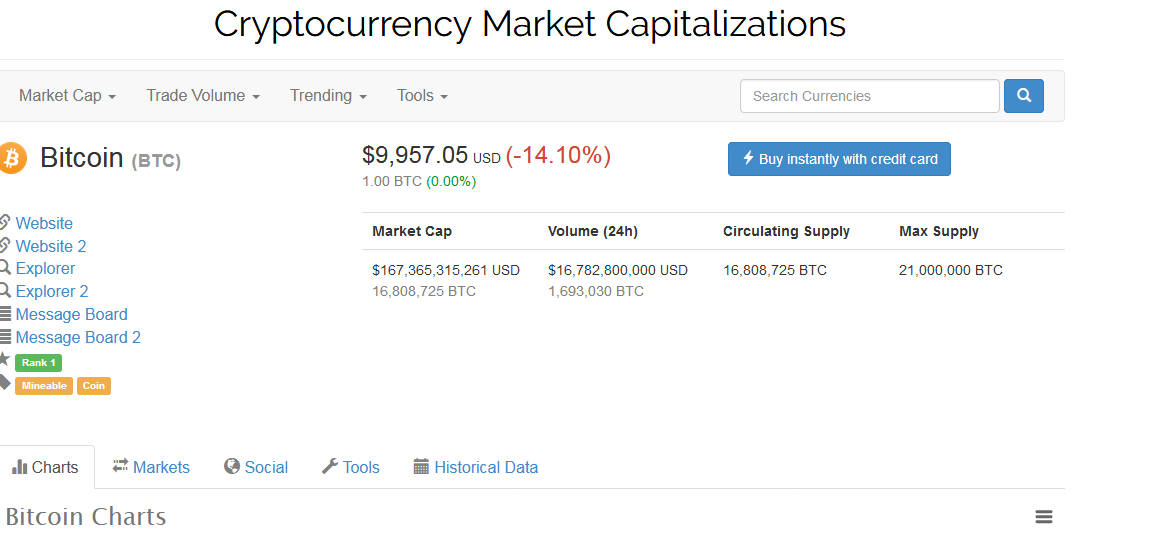
Task: Click the Rank 1 green badge
Action: point(38,363)
